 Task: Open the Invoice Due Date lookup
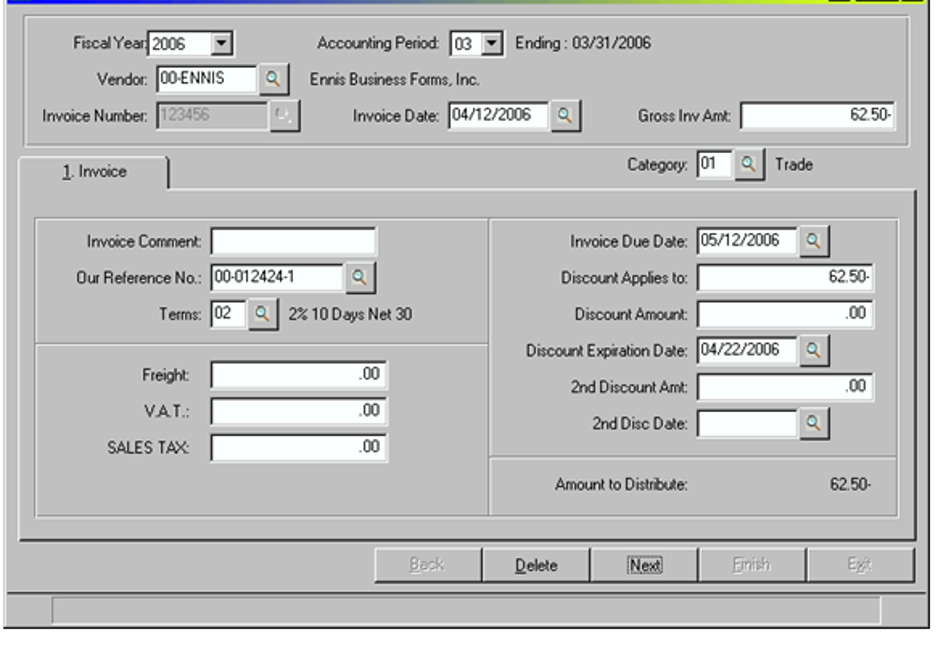(x=814, y=241)
